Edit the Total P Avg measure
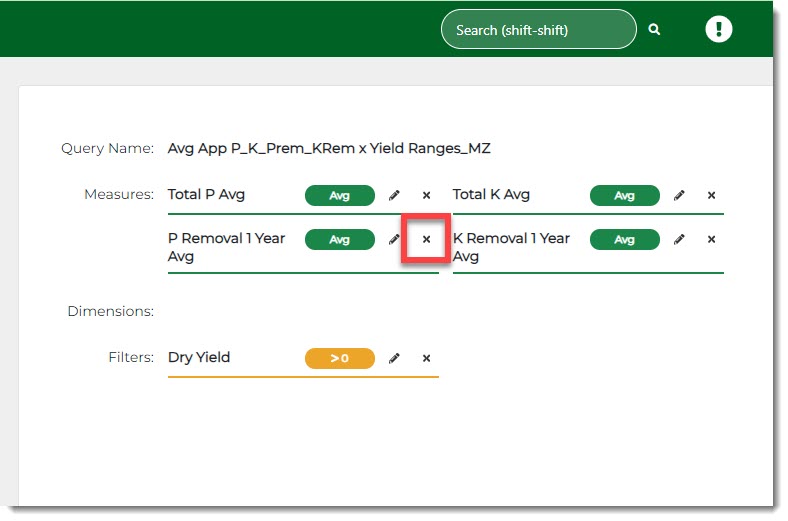 coord(394,195)
